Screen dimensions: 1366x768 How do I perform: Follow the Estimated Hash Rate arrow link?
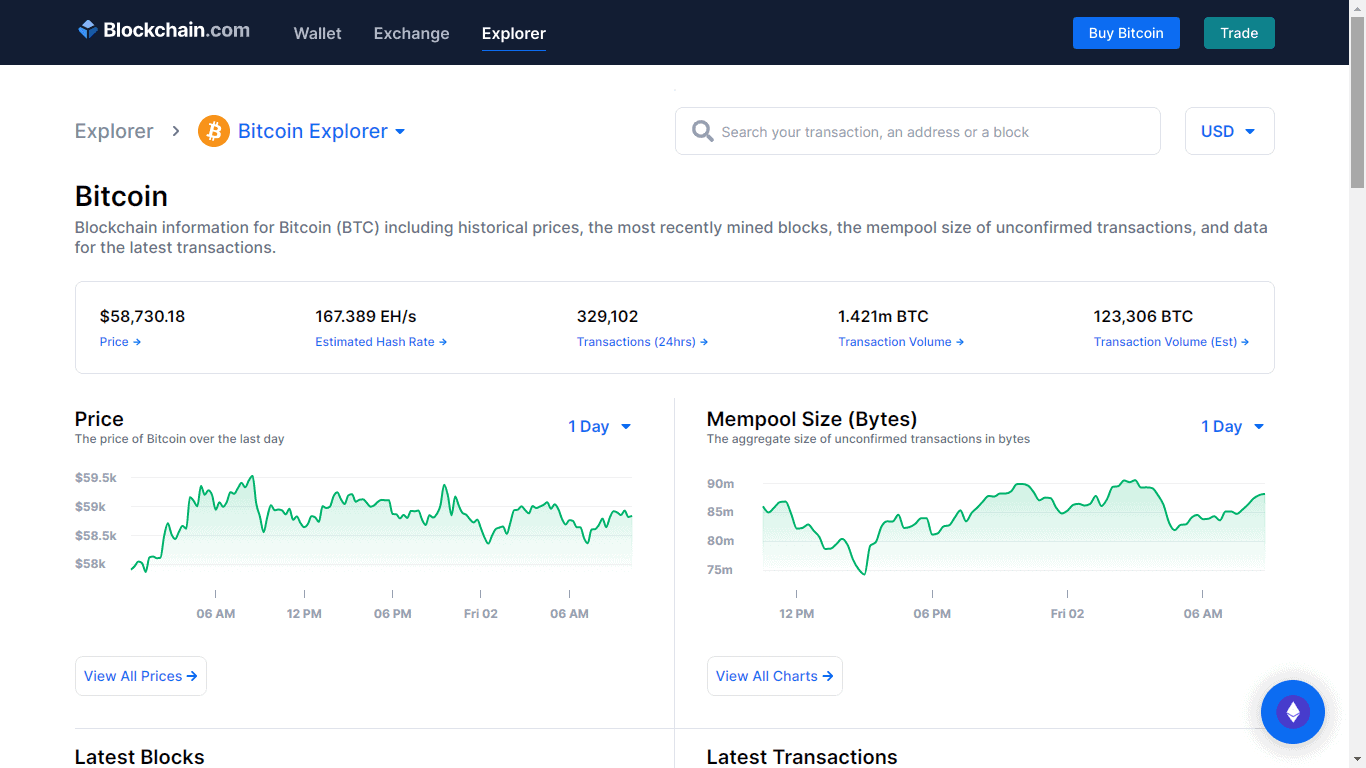381,341
